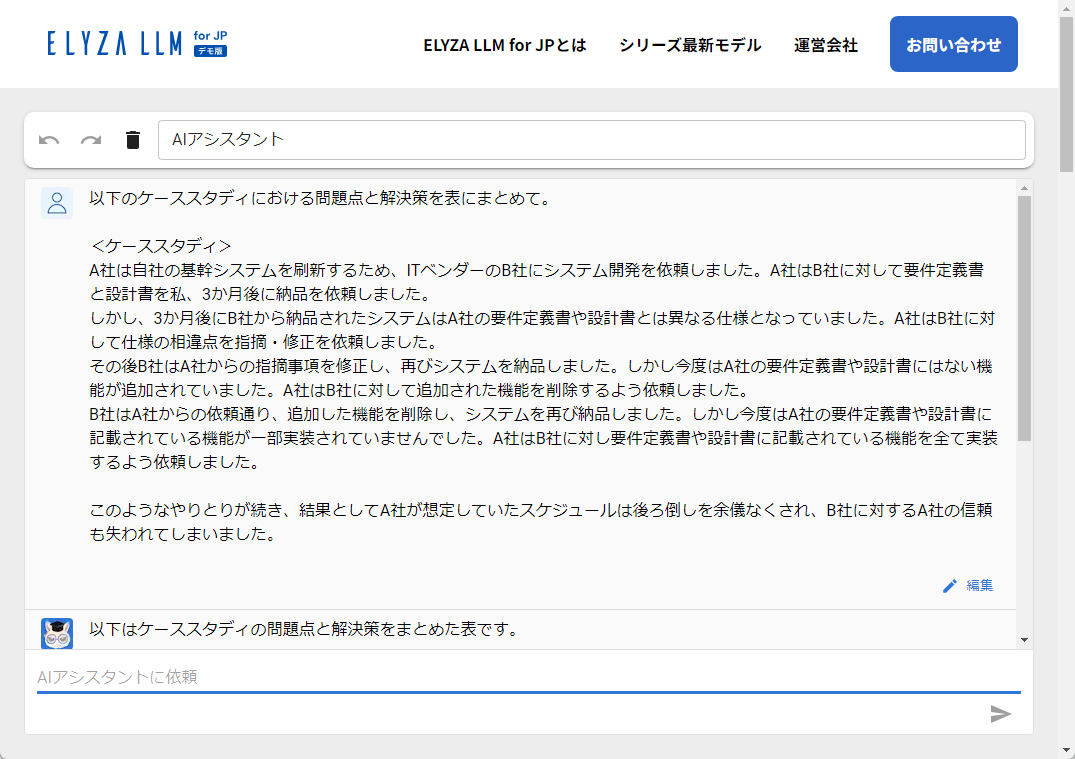
Task: Click the user avatar icon beside the prompt
Action: [57, 202]
